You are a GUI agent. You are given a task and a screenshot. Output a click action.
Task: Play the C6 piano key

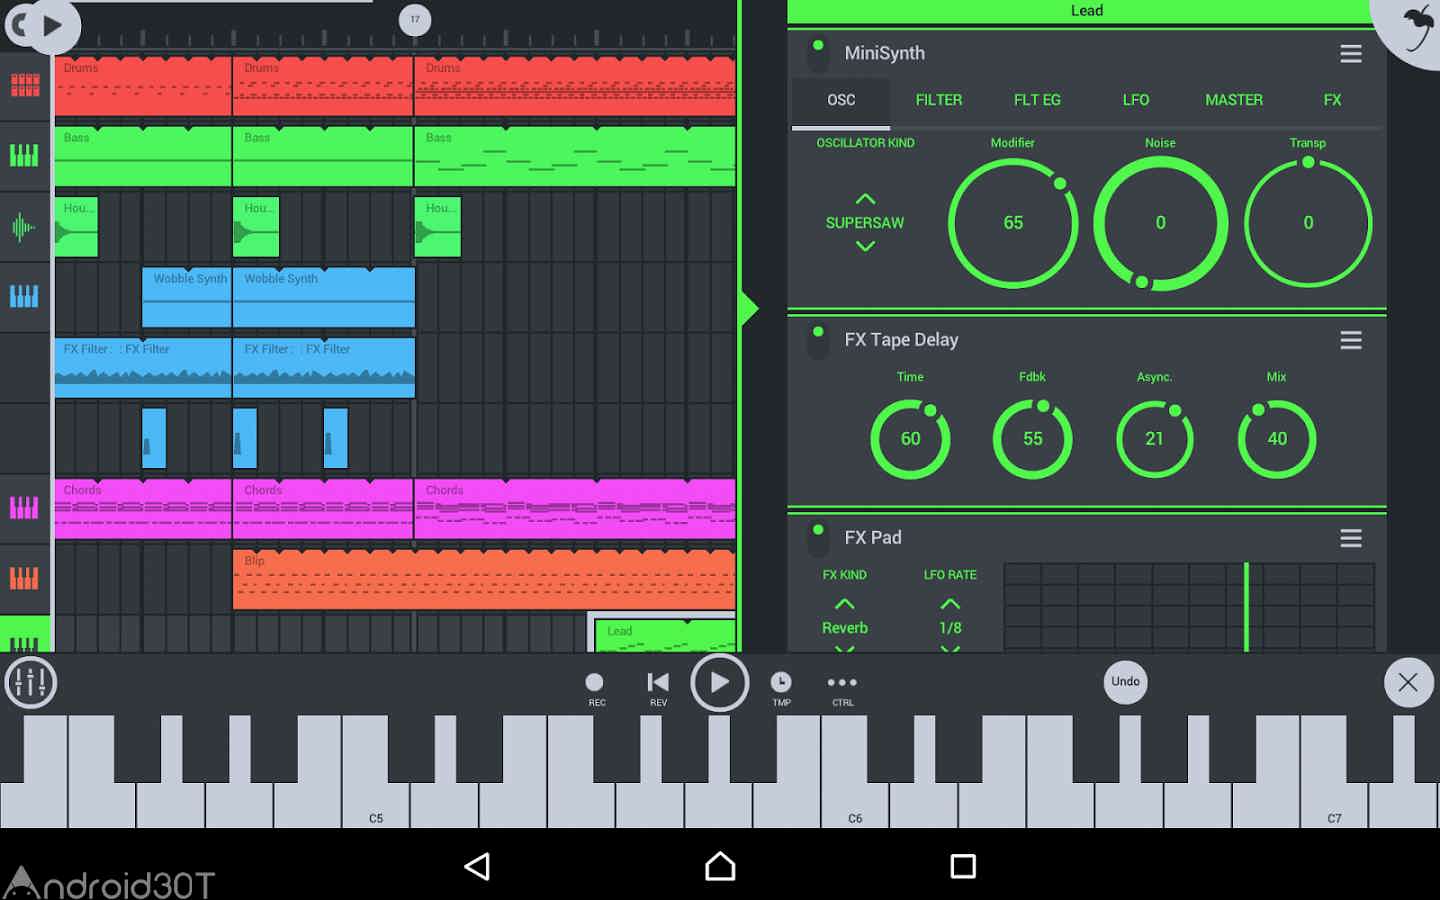pyautogui.click(x=855, y=805)
